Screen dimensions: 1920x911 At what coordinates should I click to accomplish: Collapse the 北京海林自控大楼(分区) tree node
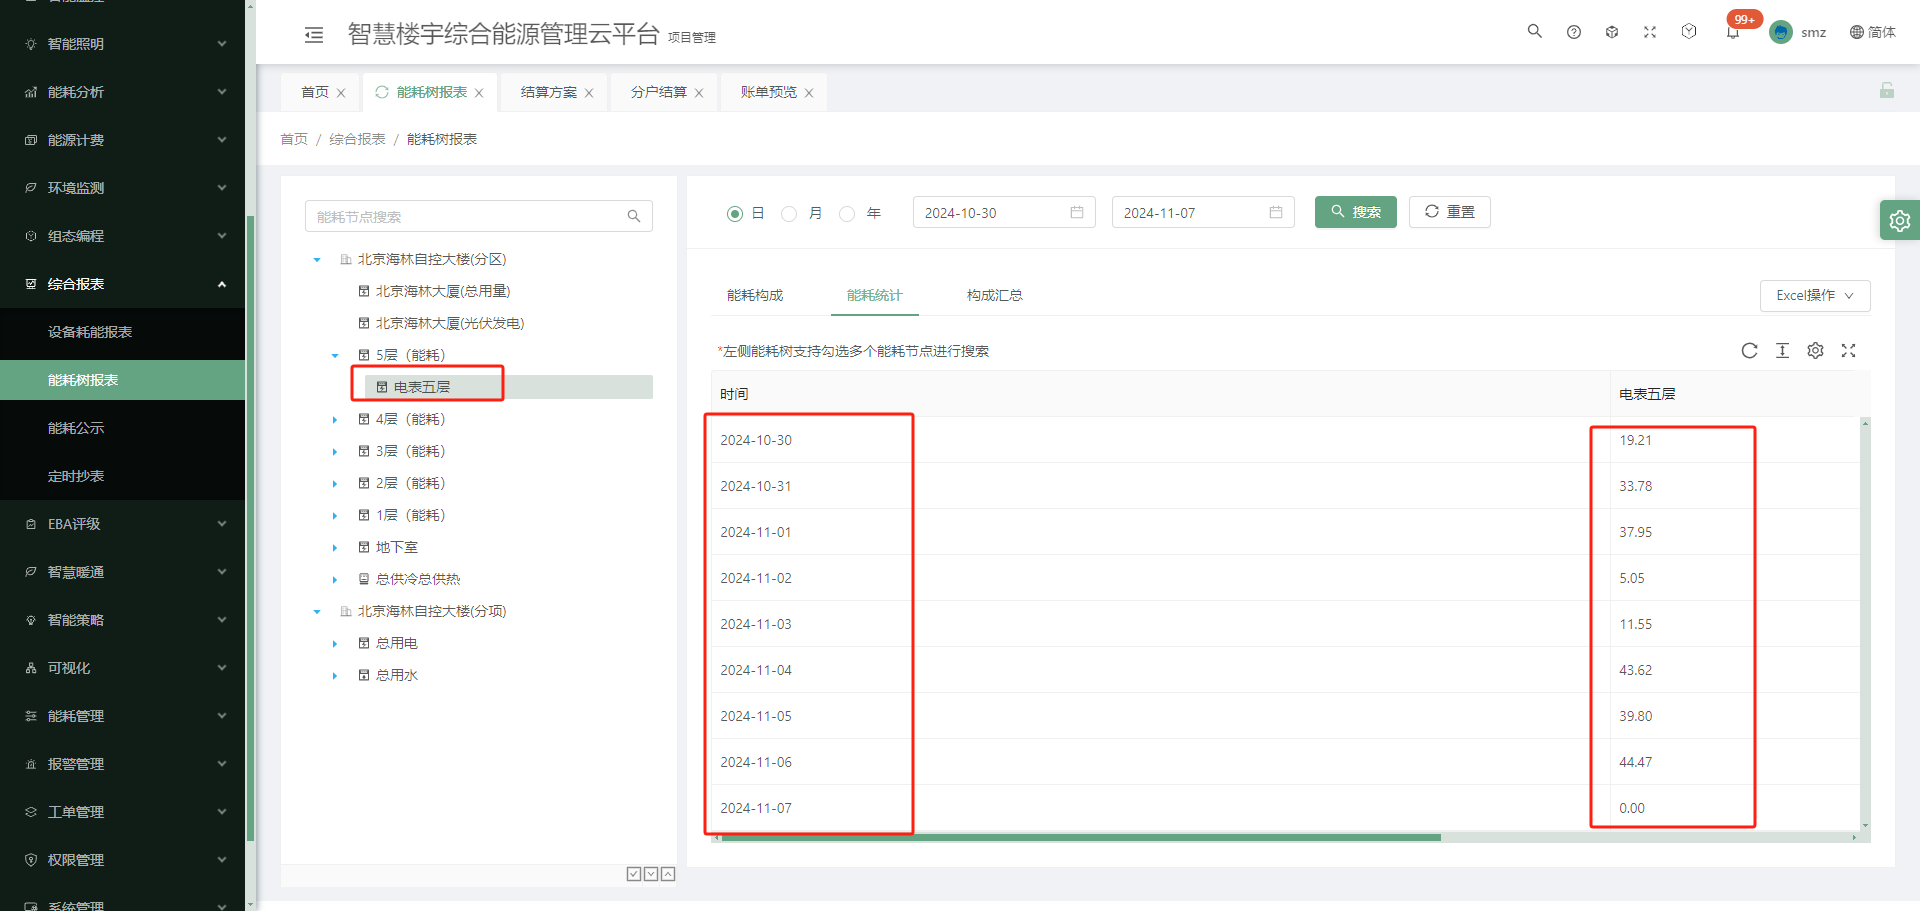tap(317, 260)
